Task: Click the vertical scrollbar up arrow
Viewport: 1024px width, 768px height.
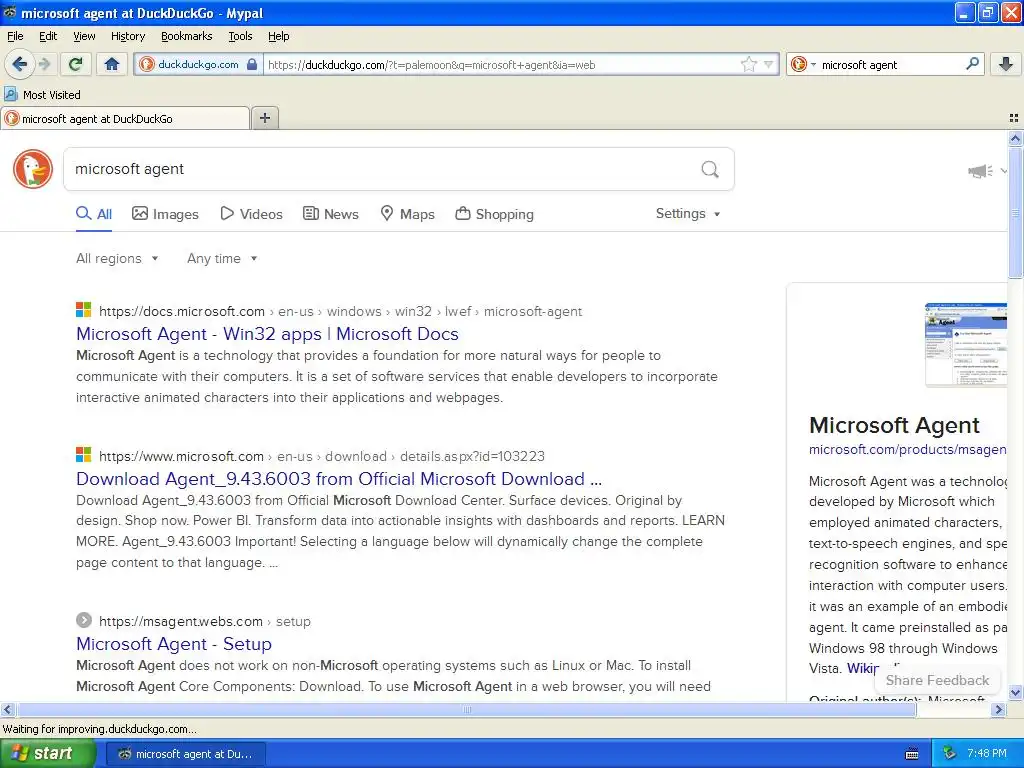Action: click(1015, 138)
